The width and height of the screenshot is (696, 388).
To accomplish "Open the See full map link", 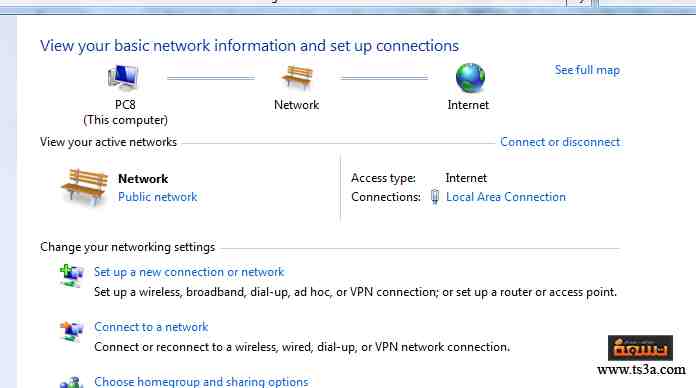I will pyautogui.click(x=587, y=70).
